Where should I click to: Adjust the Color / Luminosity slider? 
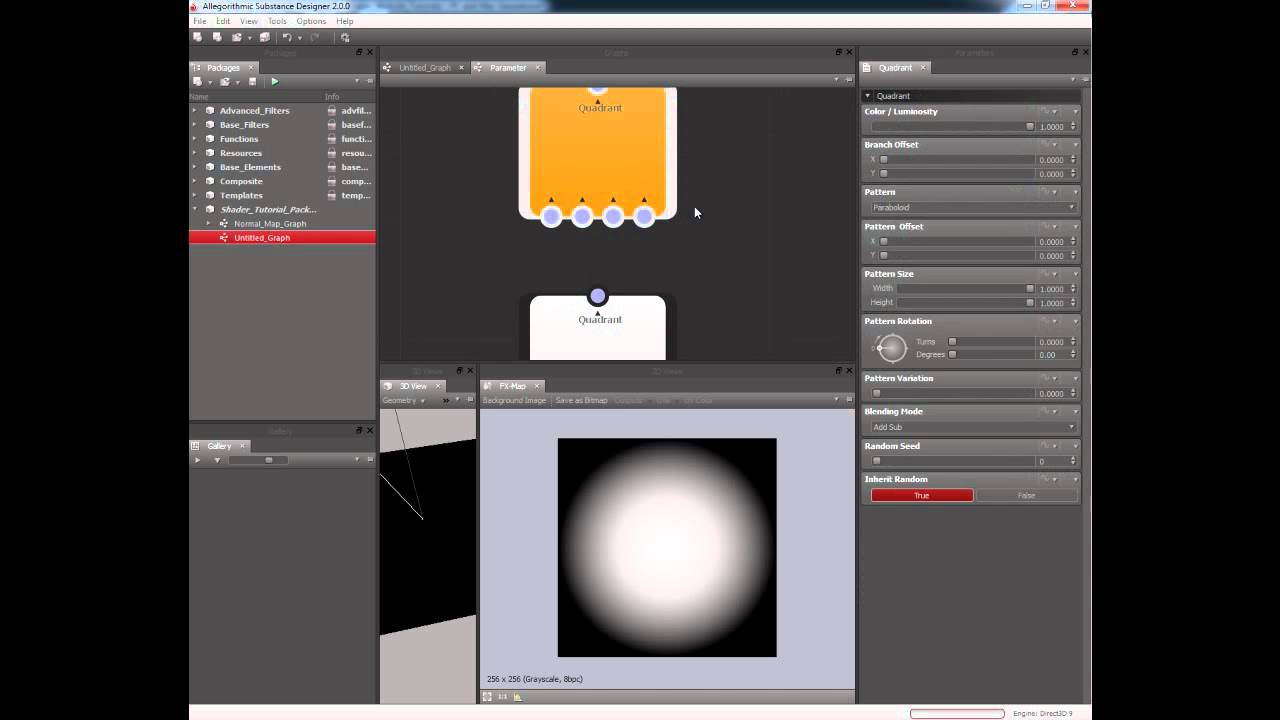[950, 127]
